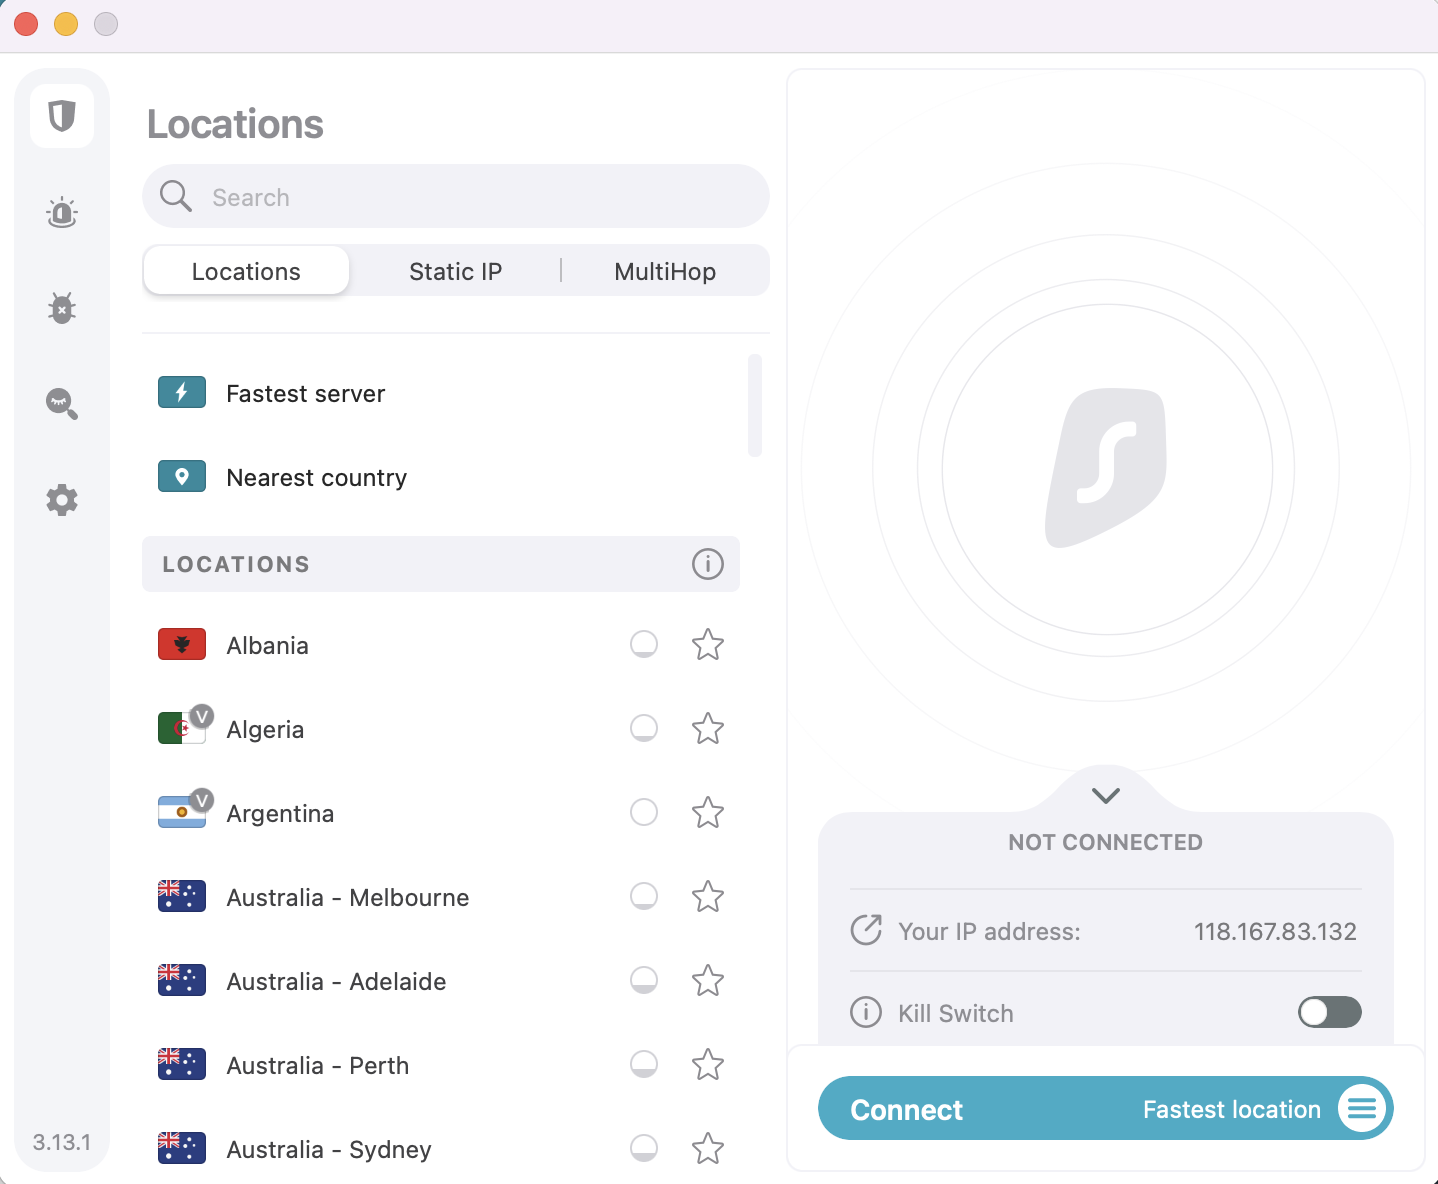The image size is (1438, 1184).
Task: Star Australia - Adelaide as favorite
Action: click(708, 981)
